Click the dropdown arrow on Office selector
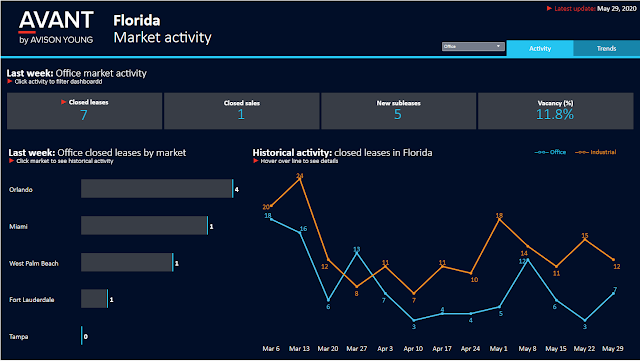Image resolution: width=640 pixels, height=361 pixels. click(x=498, y=46)
